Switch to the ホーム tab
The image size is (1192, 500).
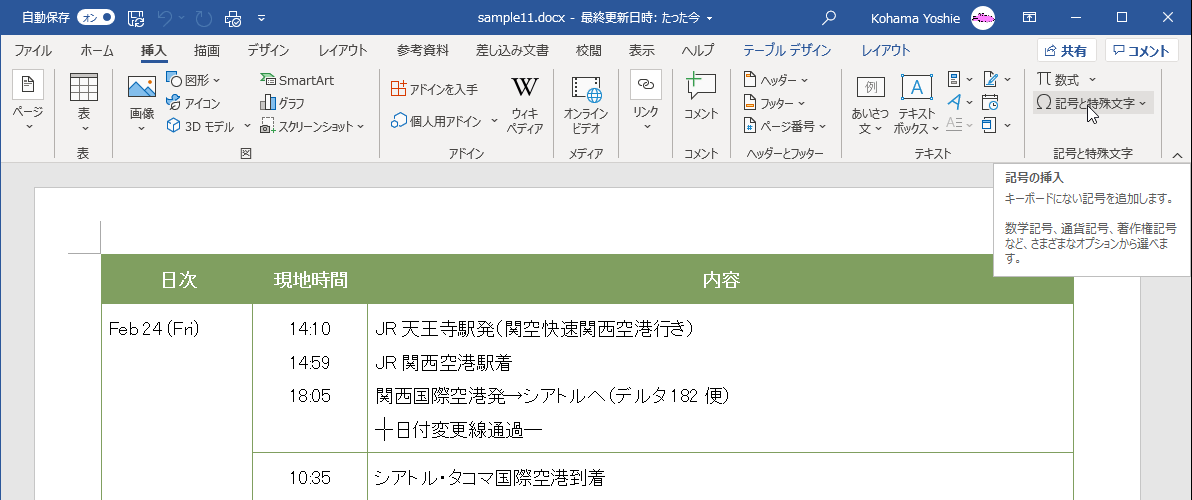97,51
